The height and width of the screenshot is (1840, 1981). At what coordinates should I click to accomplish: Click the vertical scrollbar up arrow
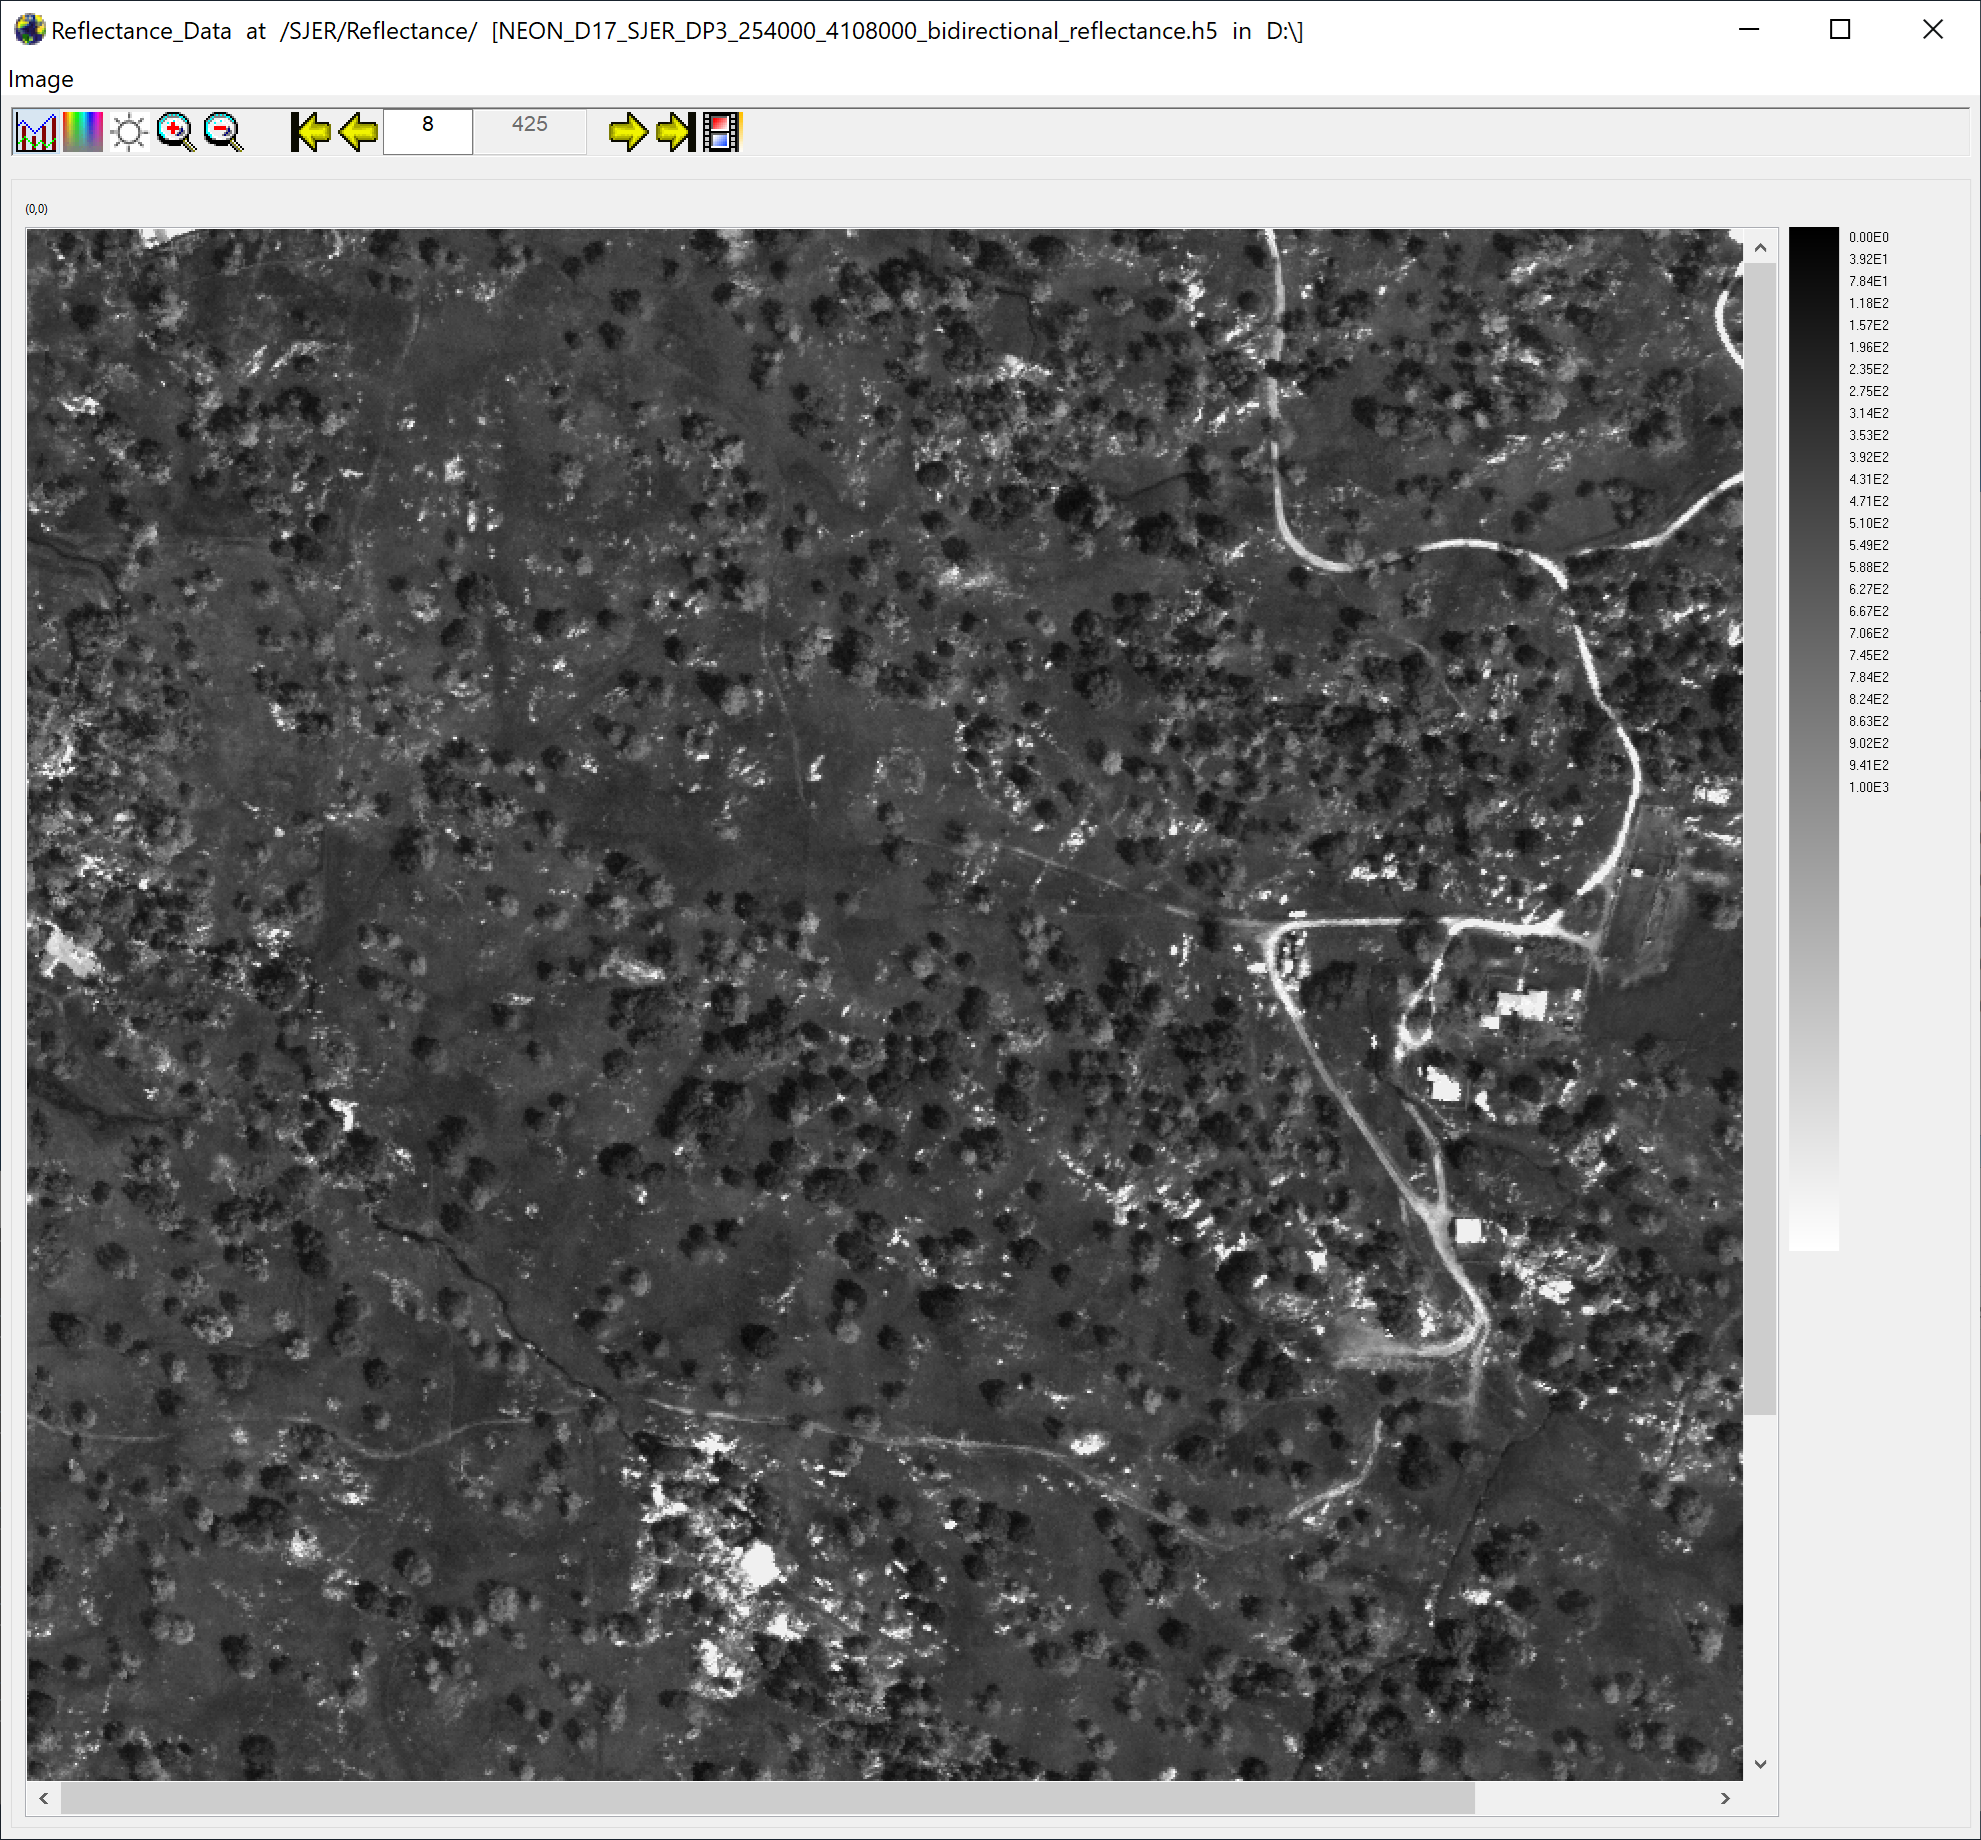pos(1761,247)
